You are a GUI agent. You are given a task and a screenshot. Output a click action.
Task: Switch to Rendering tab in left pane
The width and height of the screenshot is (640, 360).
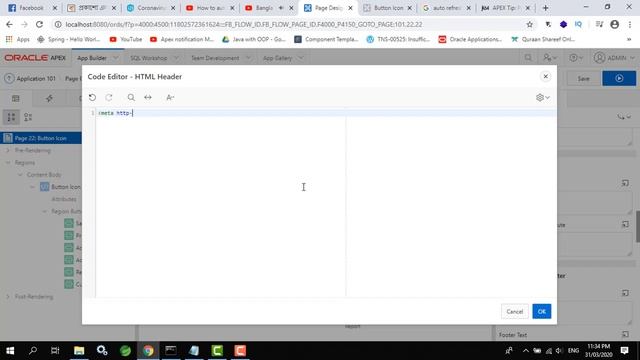point(16,98)
